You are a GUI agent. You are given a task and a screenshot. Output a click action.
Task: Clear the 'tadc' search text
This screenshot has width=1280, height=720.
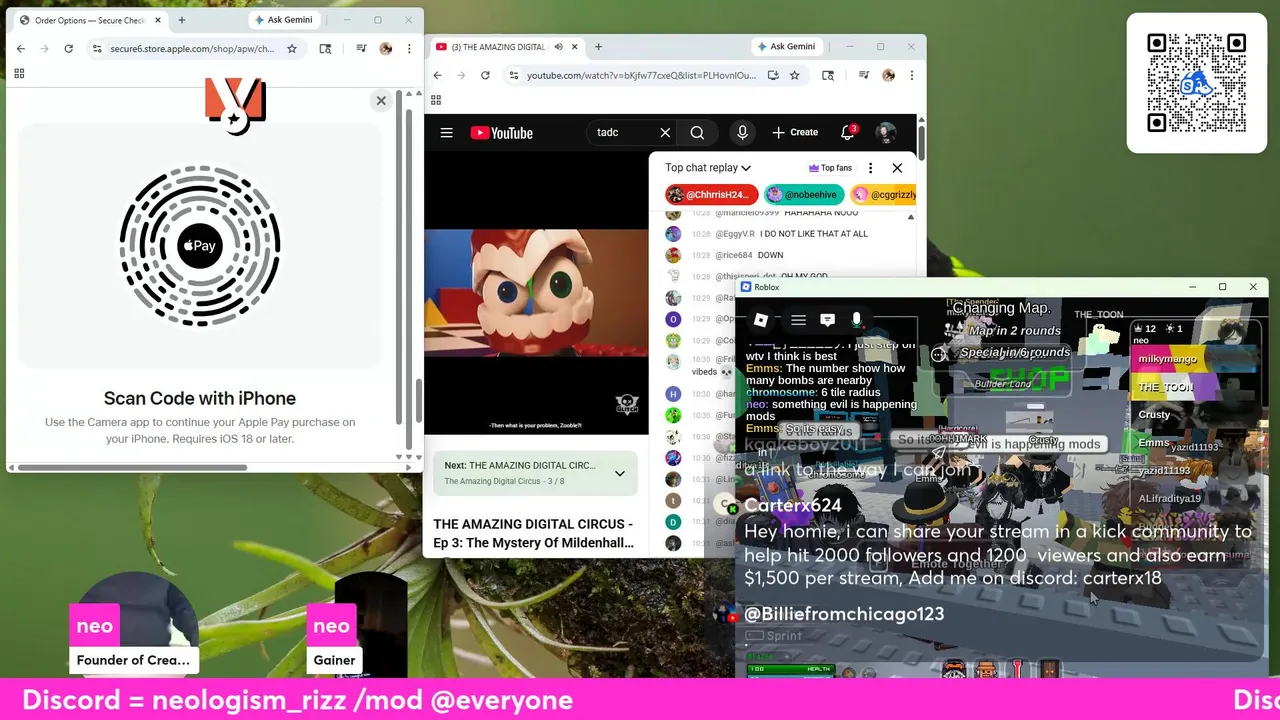[x=665, y=132]
